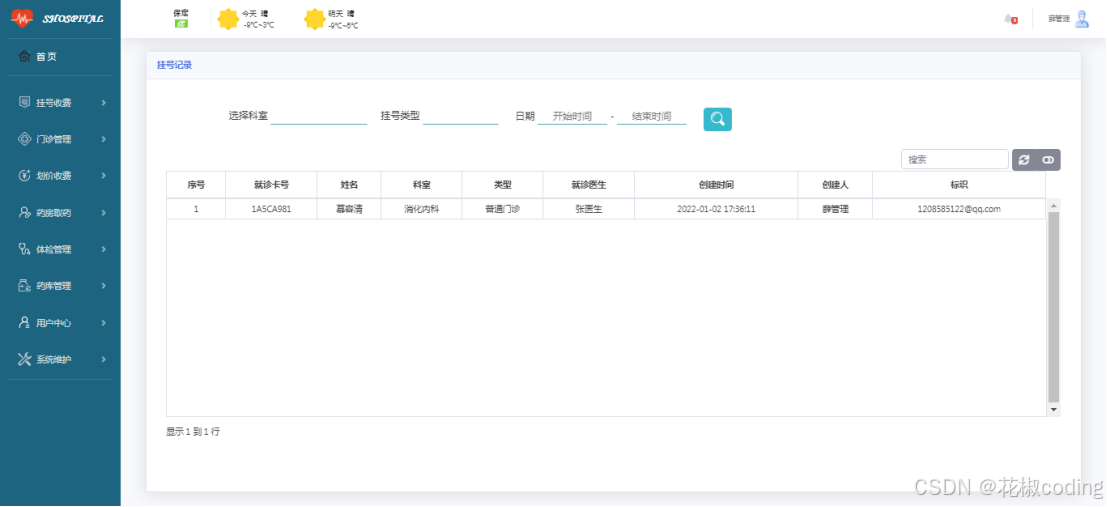Image resolution: width=1107 pixels, height=507 pixels.
Task: Refresh the table with the refresh icon
Action: coord(1024,160)
